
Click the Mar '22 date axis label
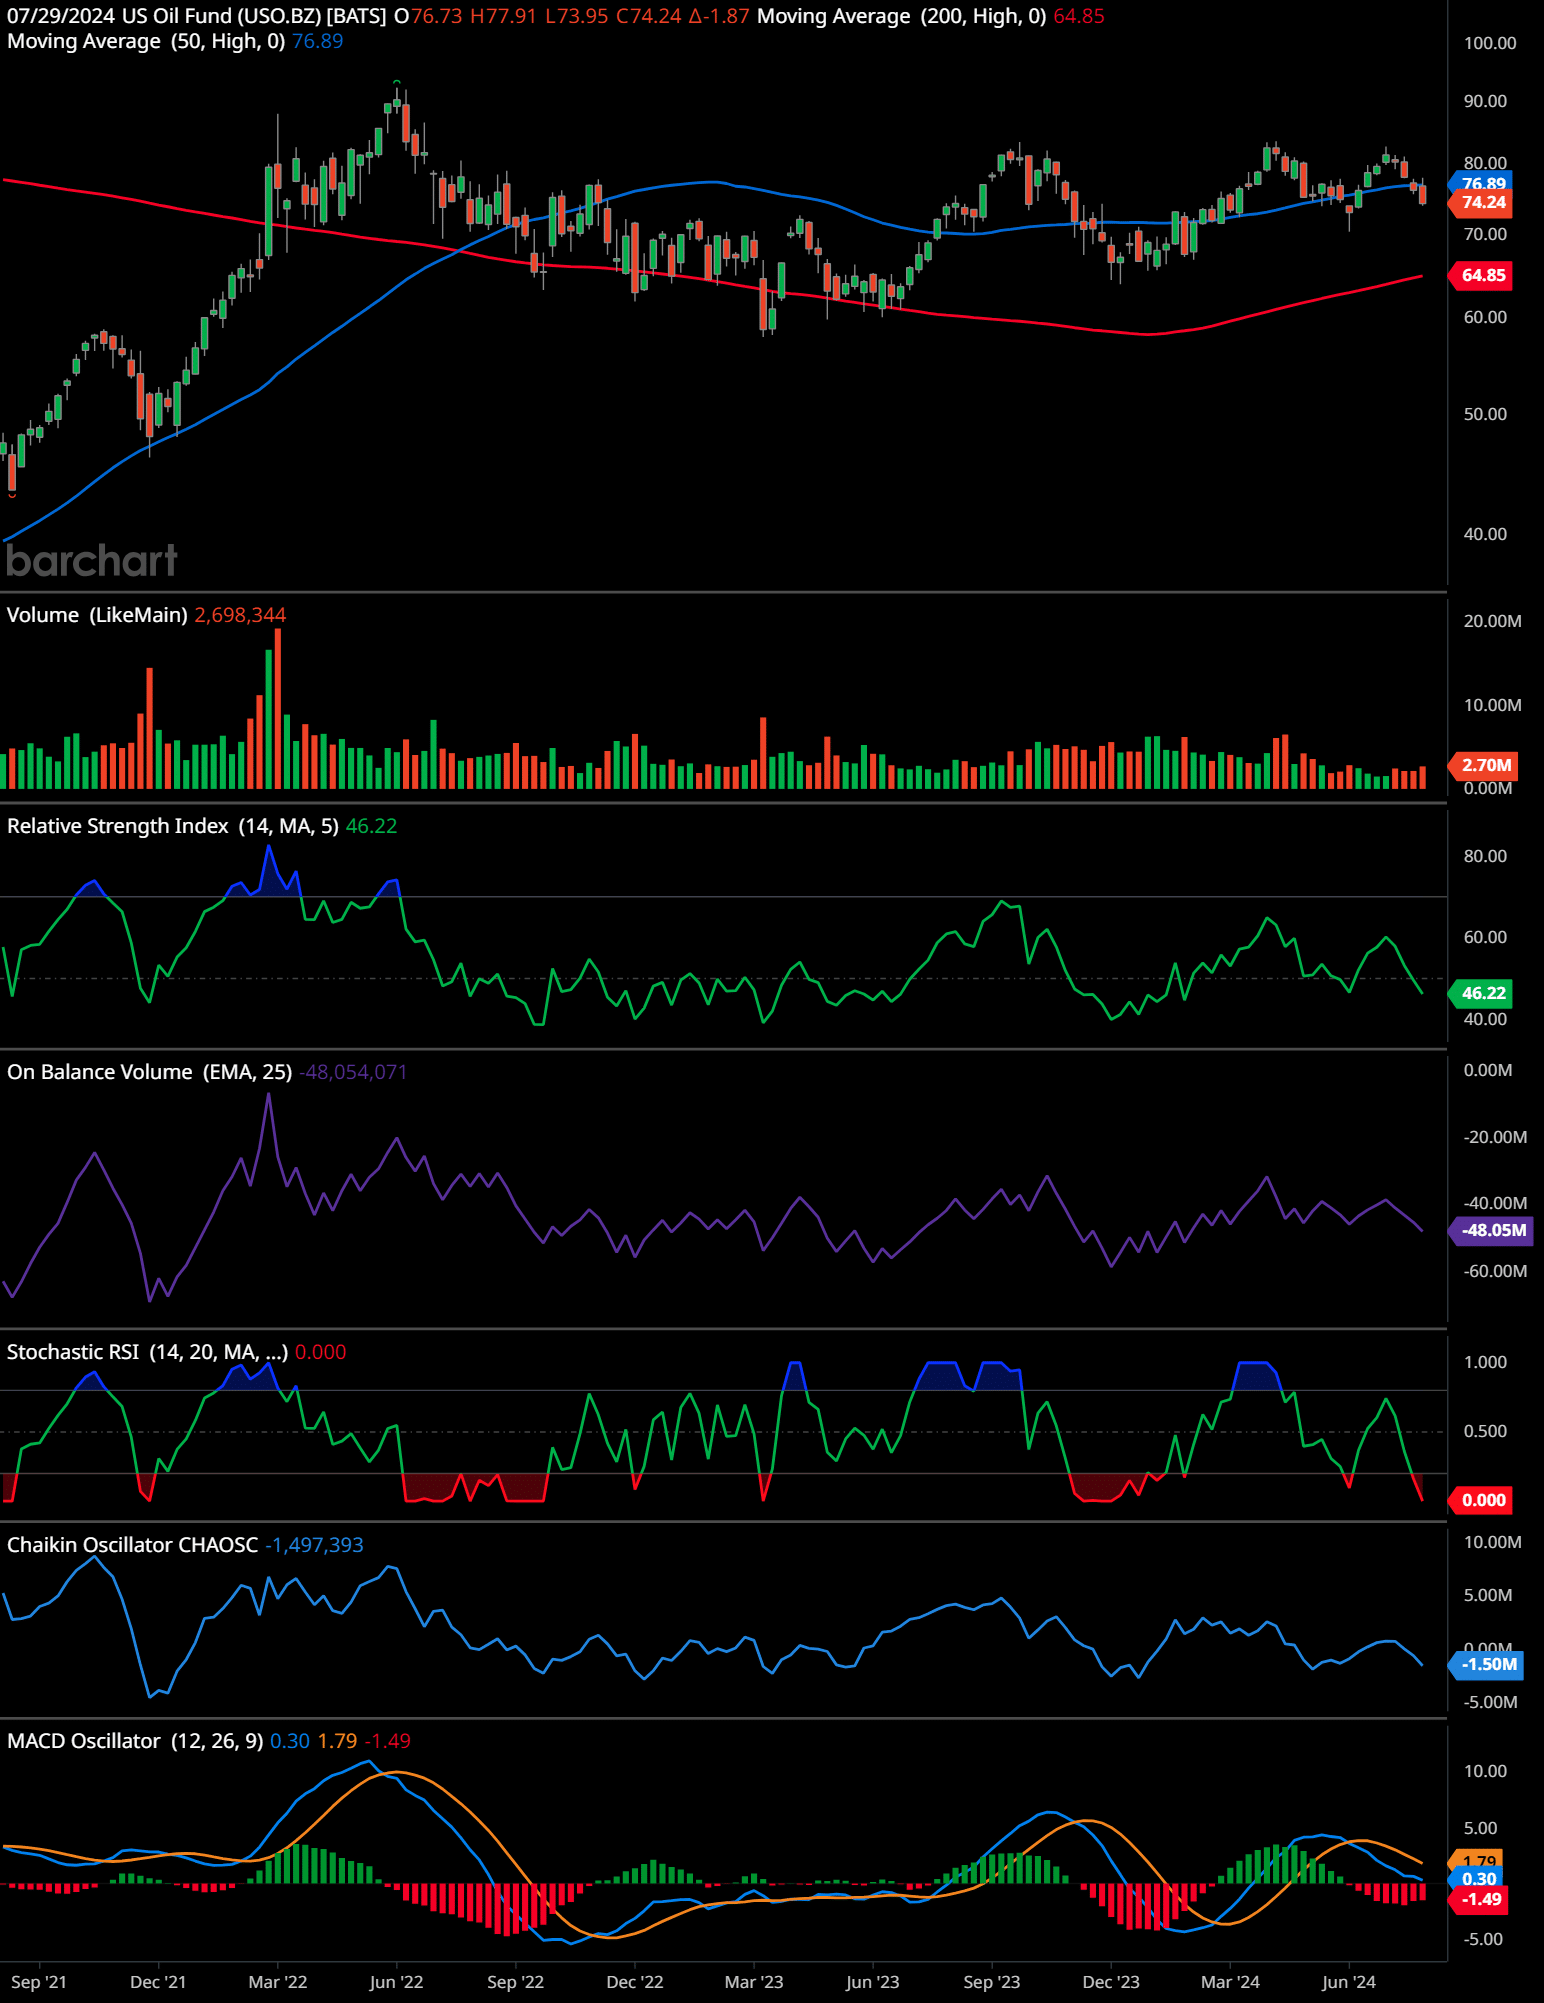(x=278, y=1983)
